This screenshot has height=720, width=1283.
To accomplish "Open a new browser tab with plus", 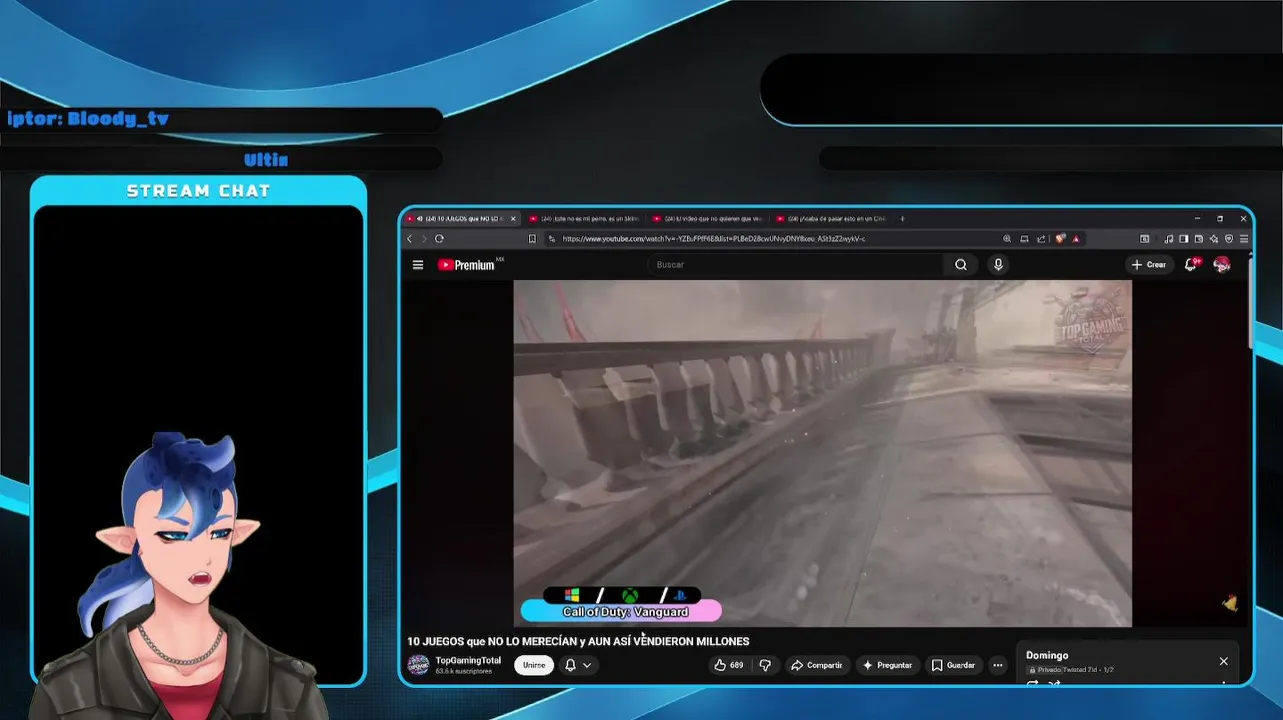I will (902, 218).
